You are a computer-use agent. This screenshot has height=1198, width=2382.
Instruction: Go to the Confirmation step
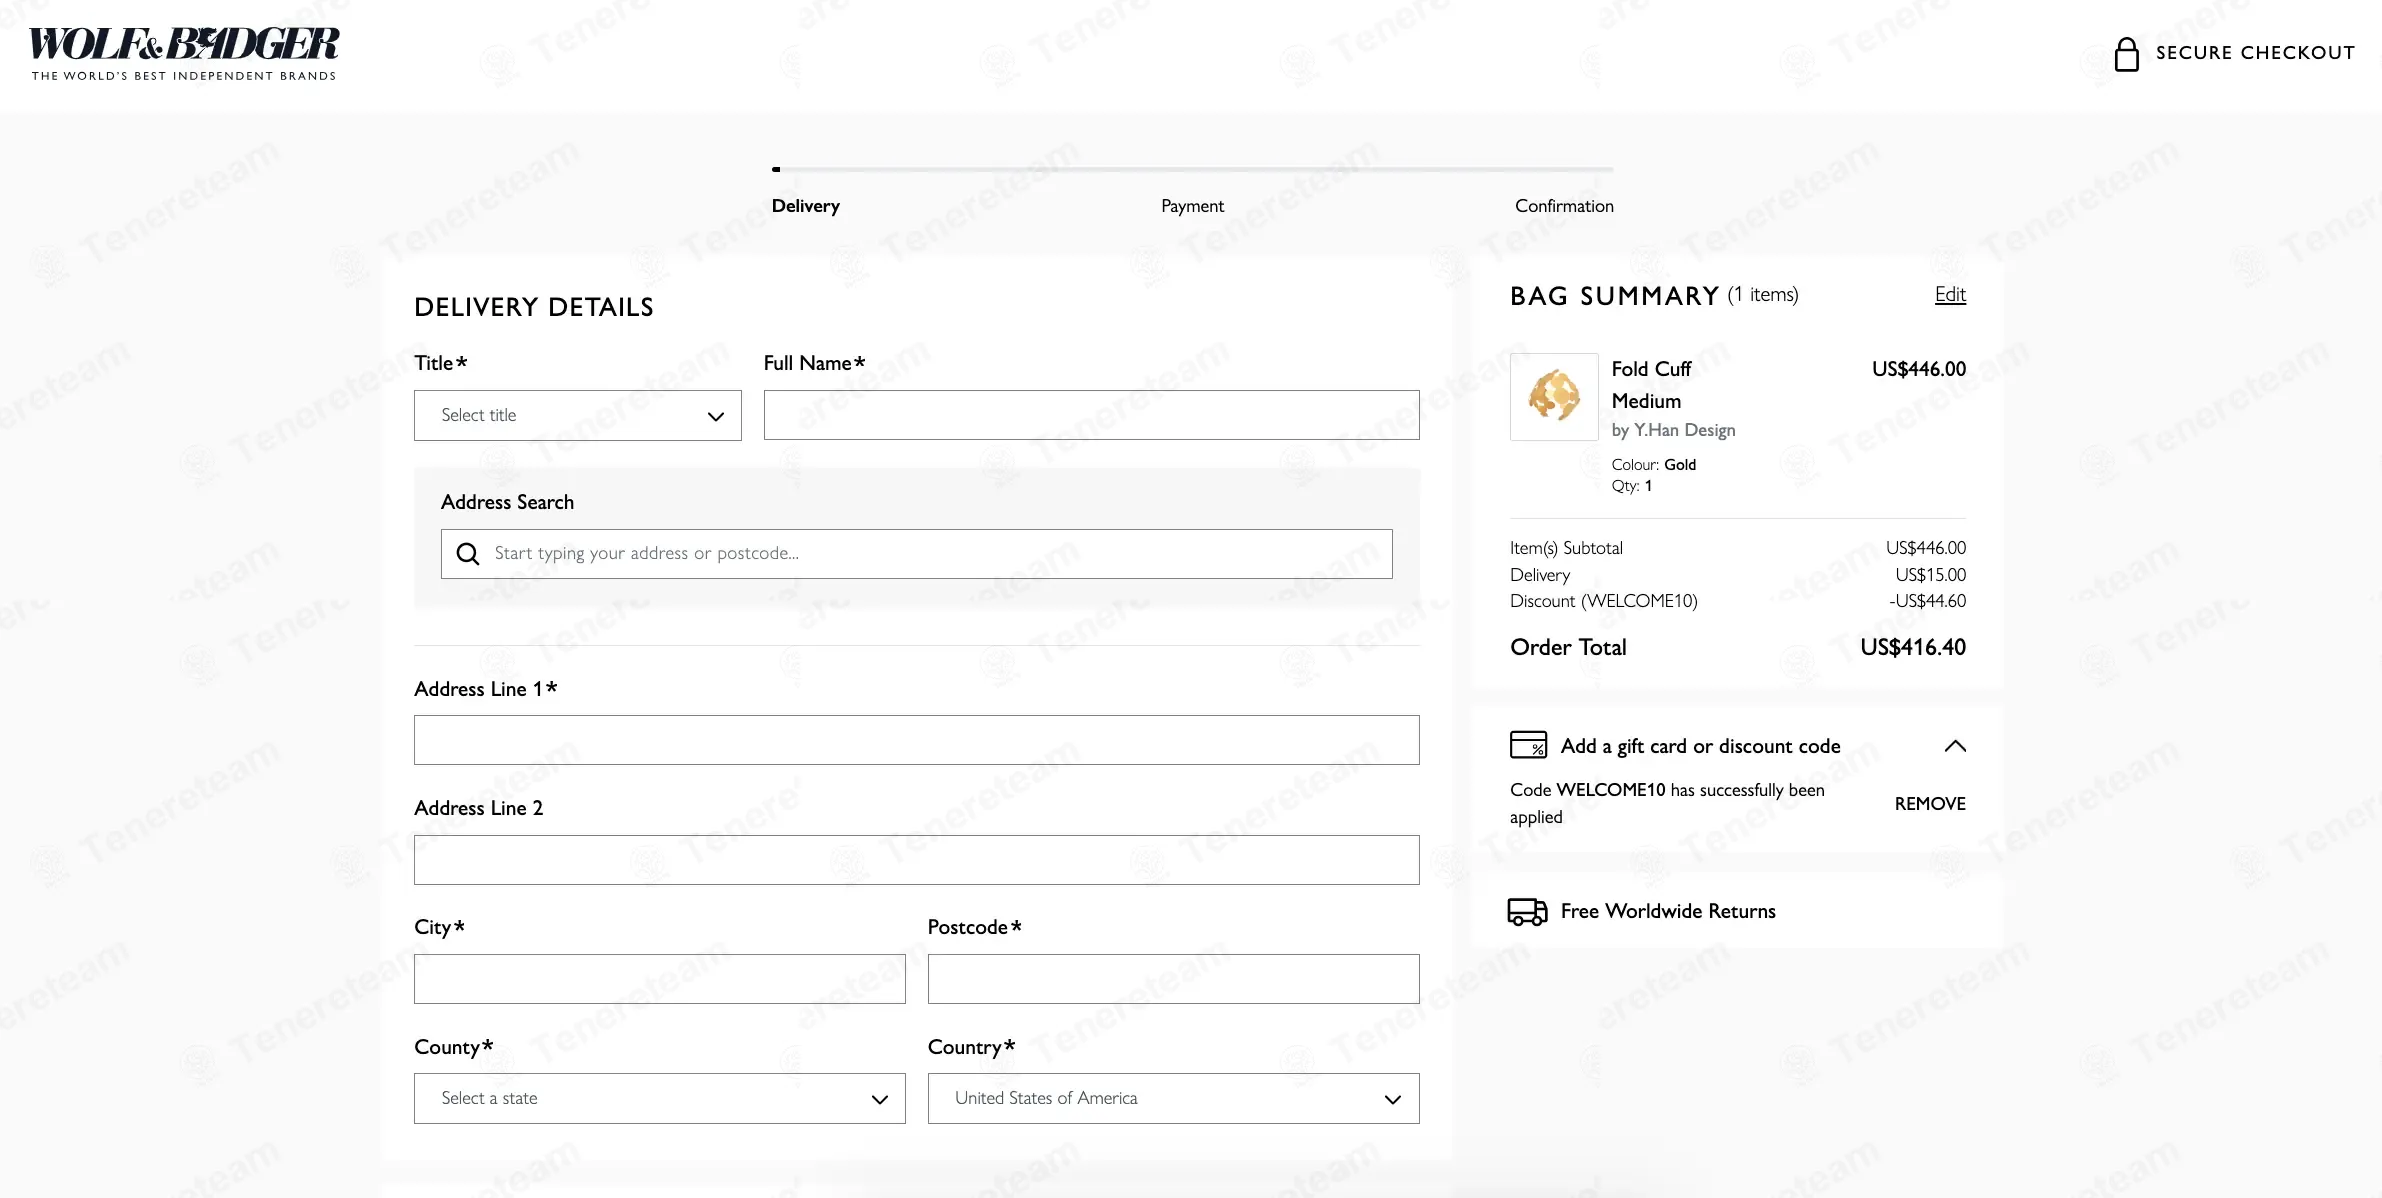coord(1564,206)
